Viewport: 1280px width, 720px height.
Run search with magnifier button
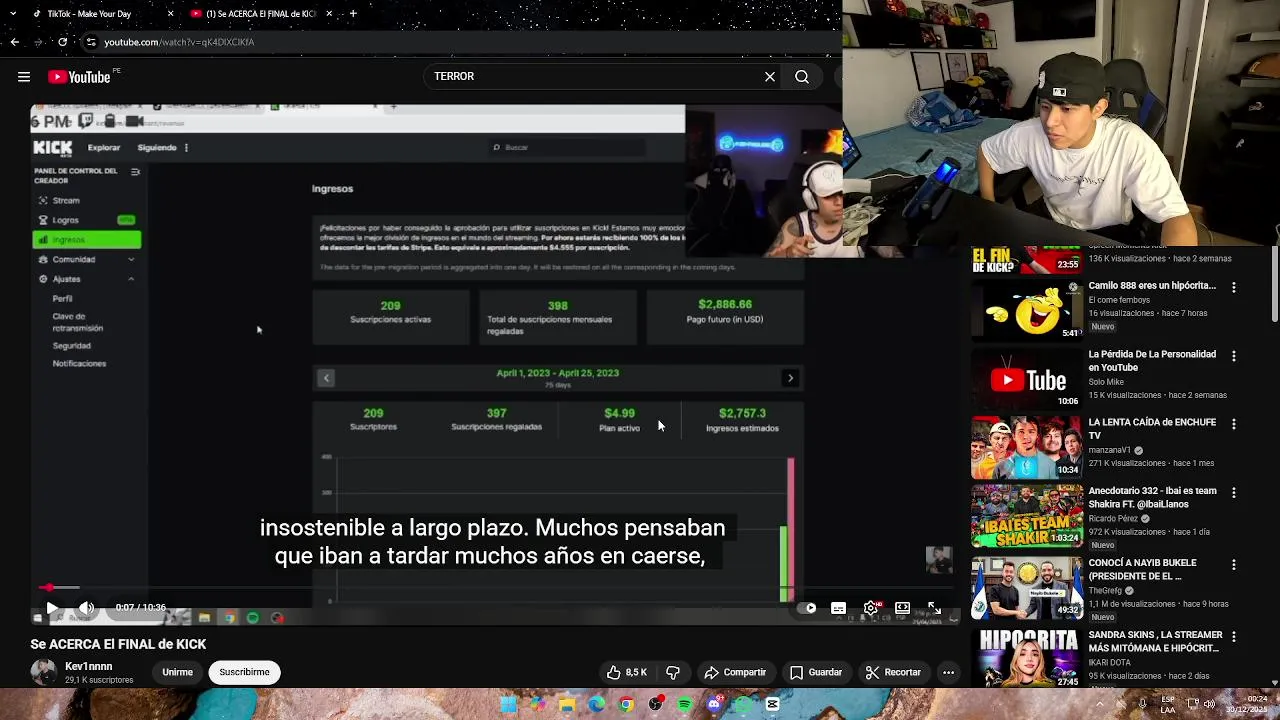pyautogui.click(x=802, y=77)
